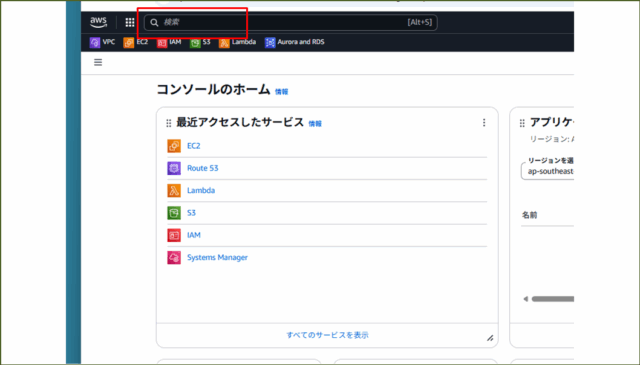Viewport: 640px width, 365px height.
Task: Open Systems Manager link in recent services
Action: point(217,258)
